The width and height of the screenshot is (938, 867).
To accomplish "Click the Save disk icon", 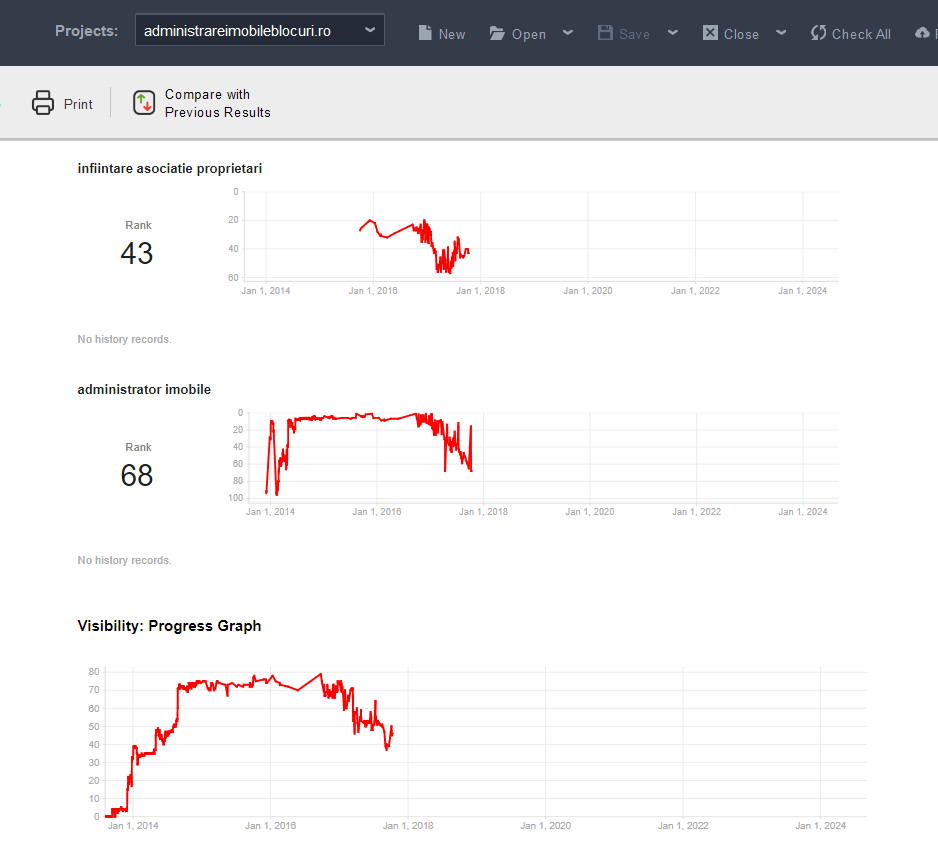I will tap(605, 33).
